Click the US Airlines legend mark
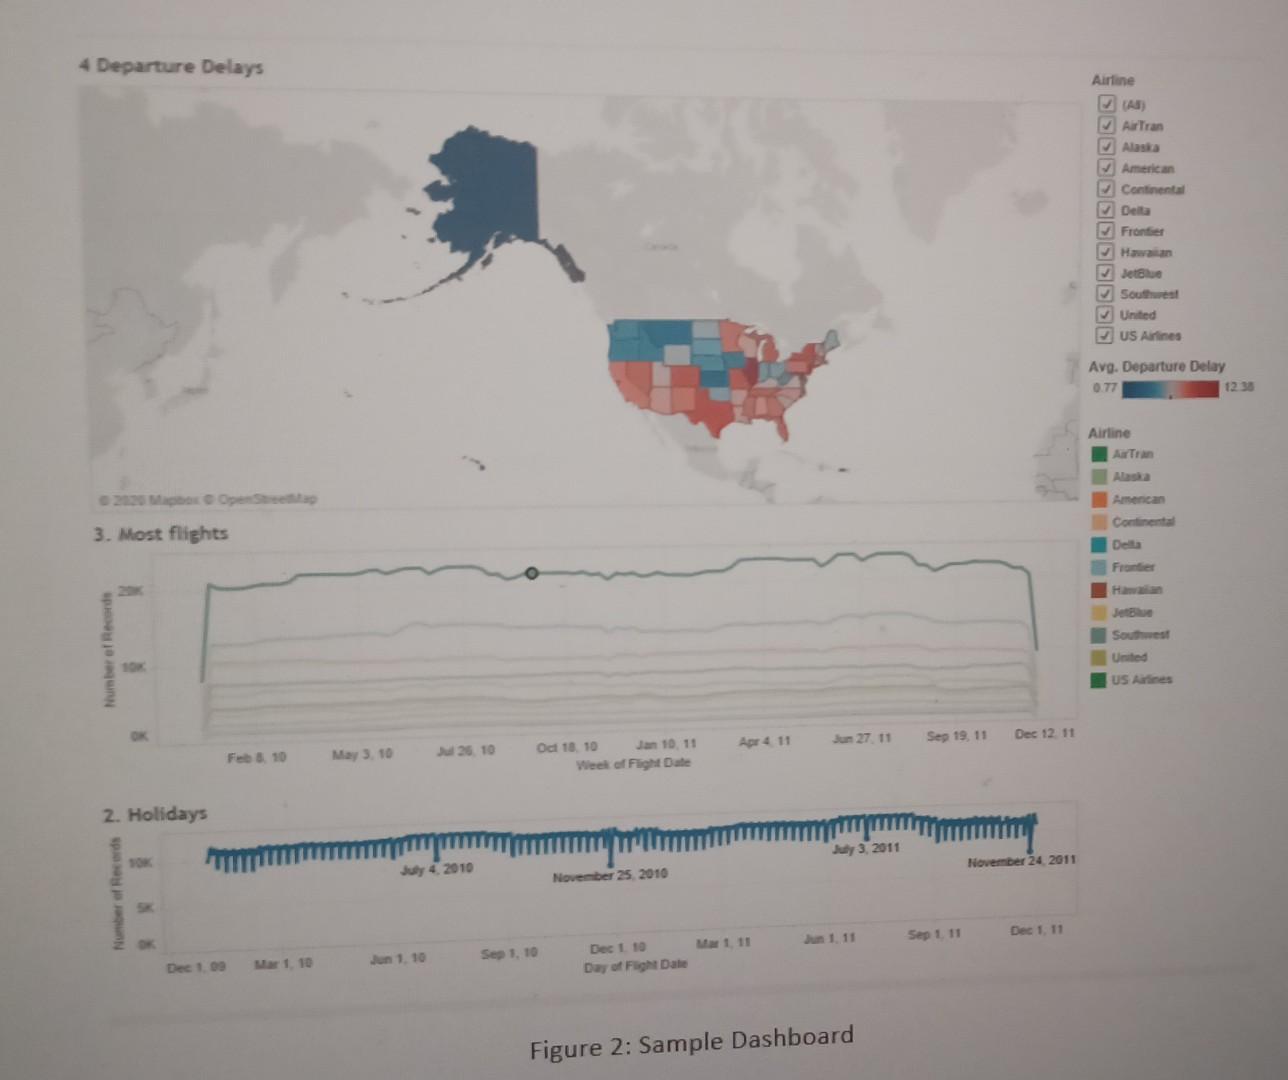Screen dimensions: 1288x1080 [x=1103, y=679]
